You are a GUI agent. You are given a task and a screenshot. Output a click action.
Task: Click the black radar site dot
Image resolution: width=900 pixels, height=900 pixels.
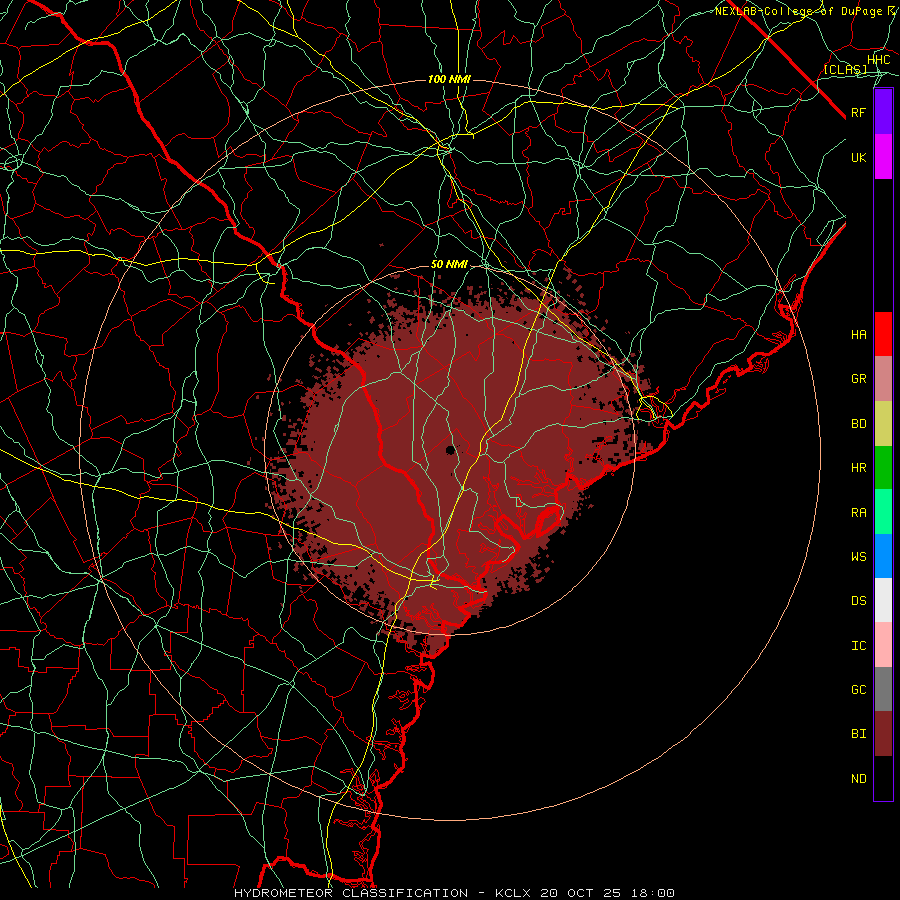(451, 450)
